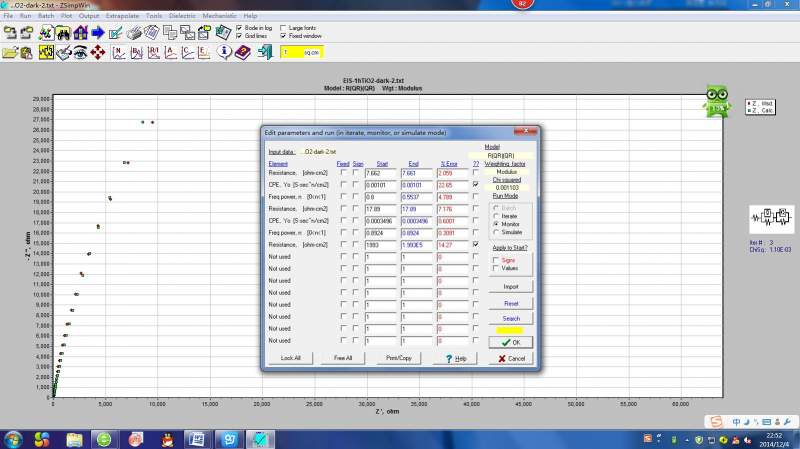This screenshot has height=449, width=800.
Task: Click the pen on notepad toolbar icon
Action: (x=63, y=52)
